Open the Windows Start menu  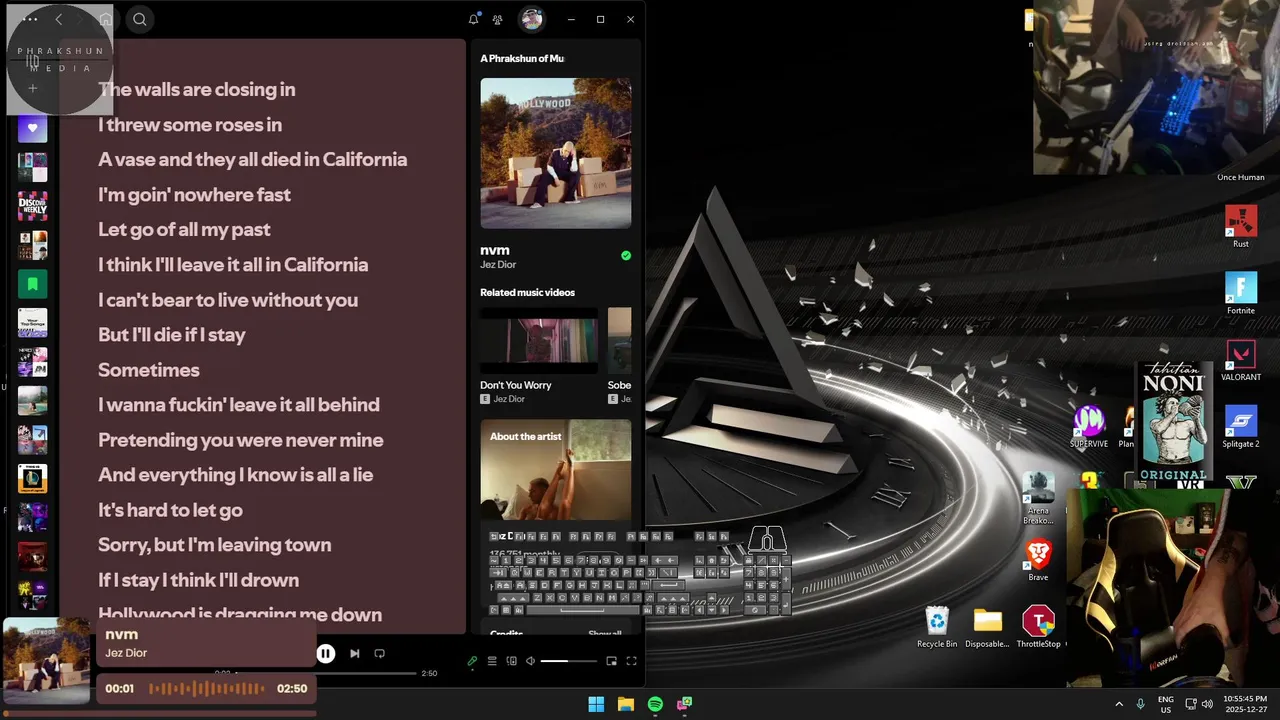596,704
